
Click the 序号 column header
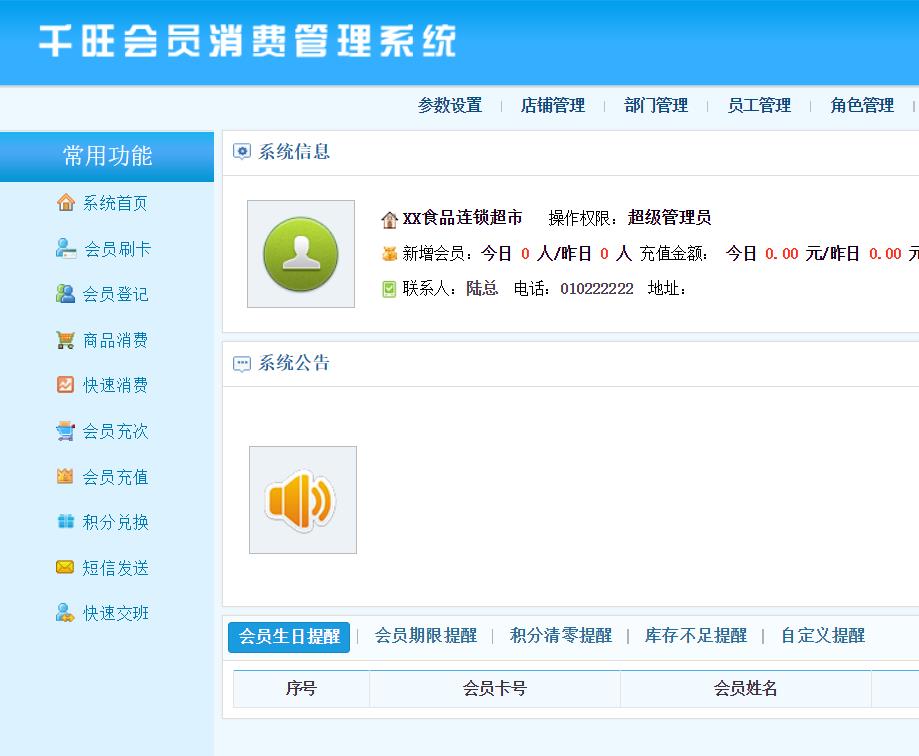301,689
